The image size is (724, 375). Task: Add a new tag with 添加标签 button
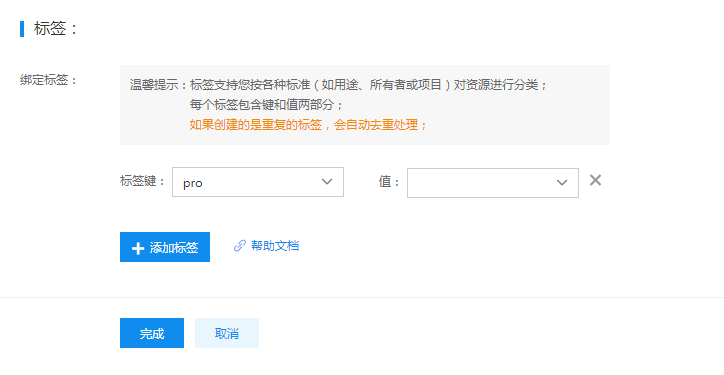coord(165,247)
